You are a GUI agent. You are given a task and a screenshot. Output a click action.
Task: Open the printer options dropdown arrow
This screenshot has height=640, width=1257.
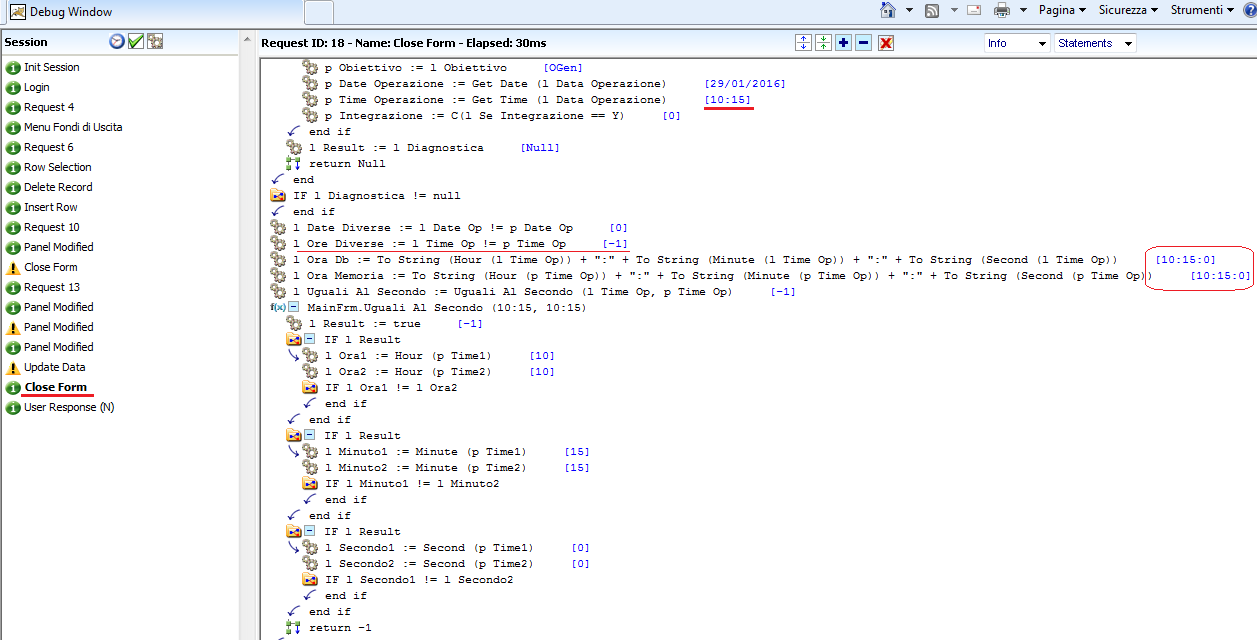[x=1023, y=10]
